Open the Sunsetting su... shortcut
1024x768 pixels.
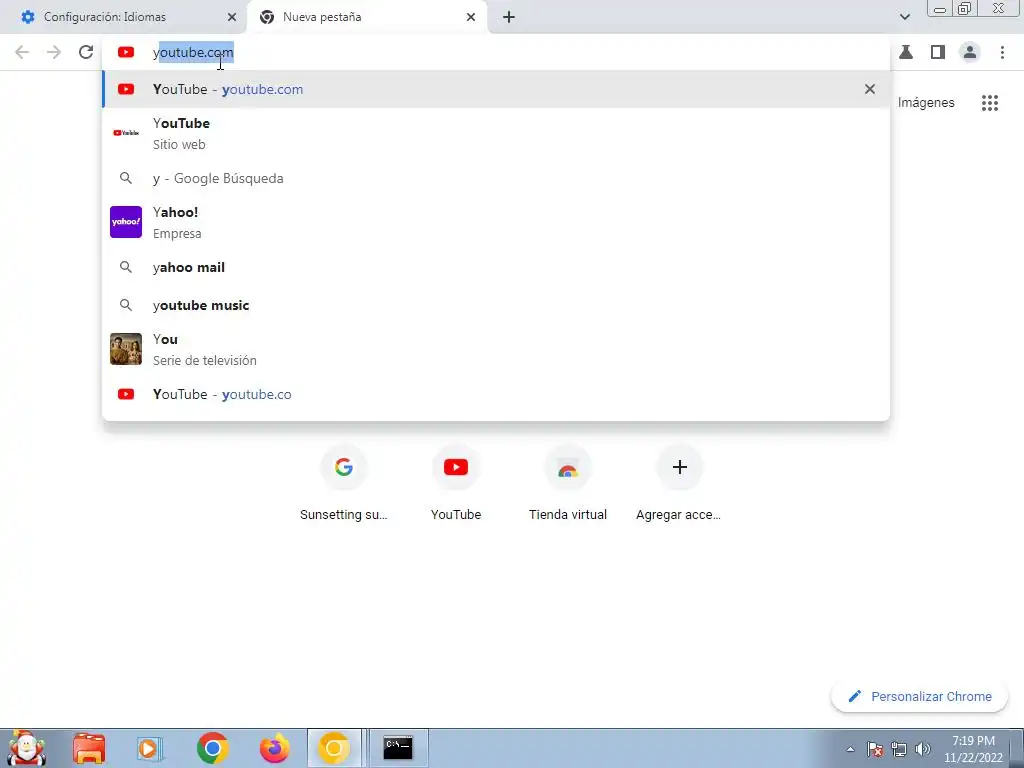[344, 483]
